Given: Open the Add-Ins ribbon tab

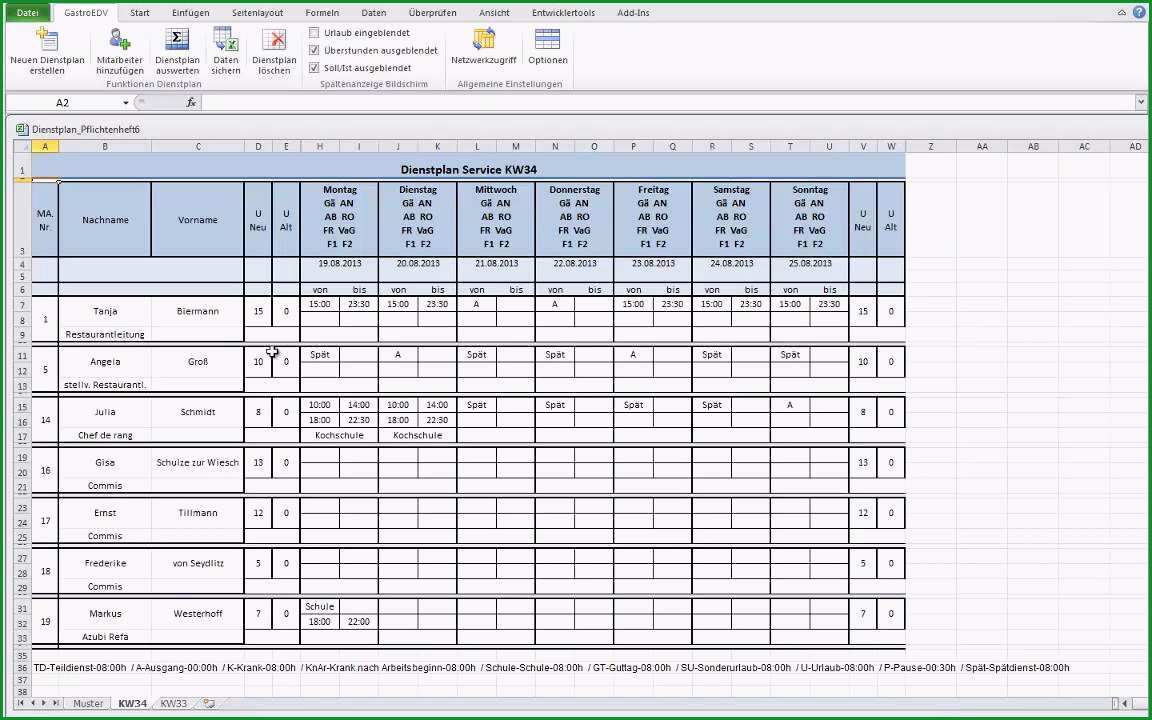Looking at the screenshot, I should (x=633, y=12).
